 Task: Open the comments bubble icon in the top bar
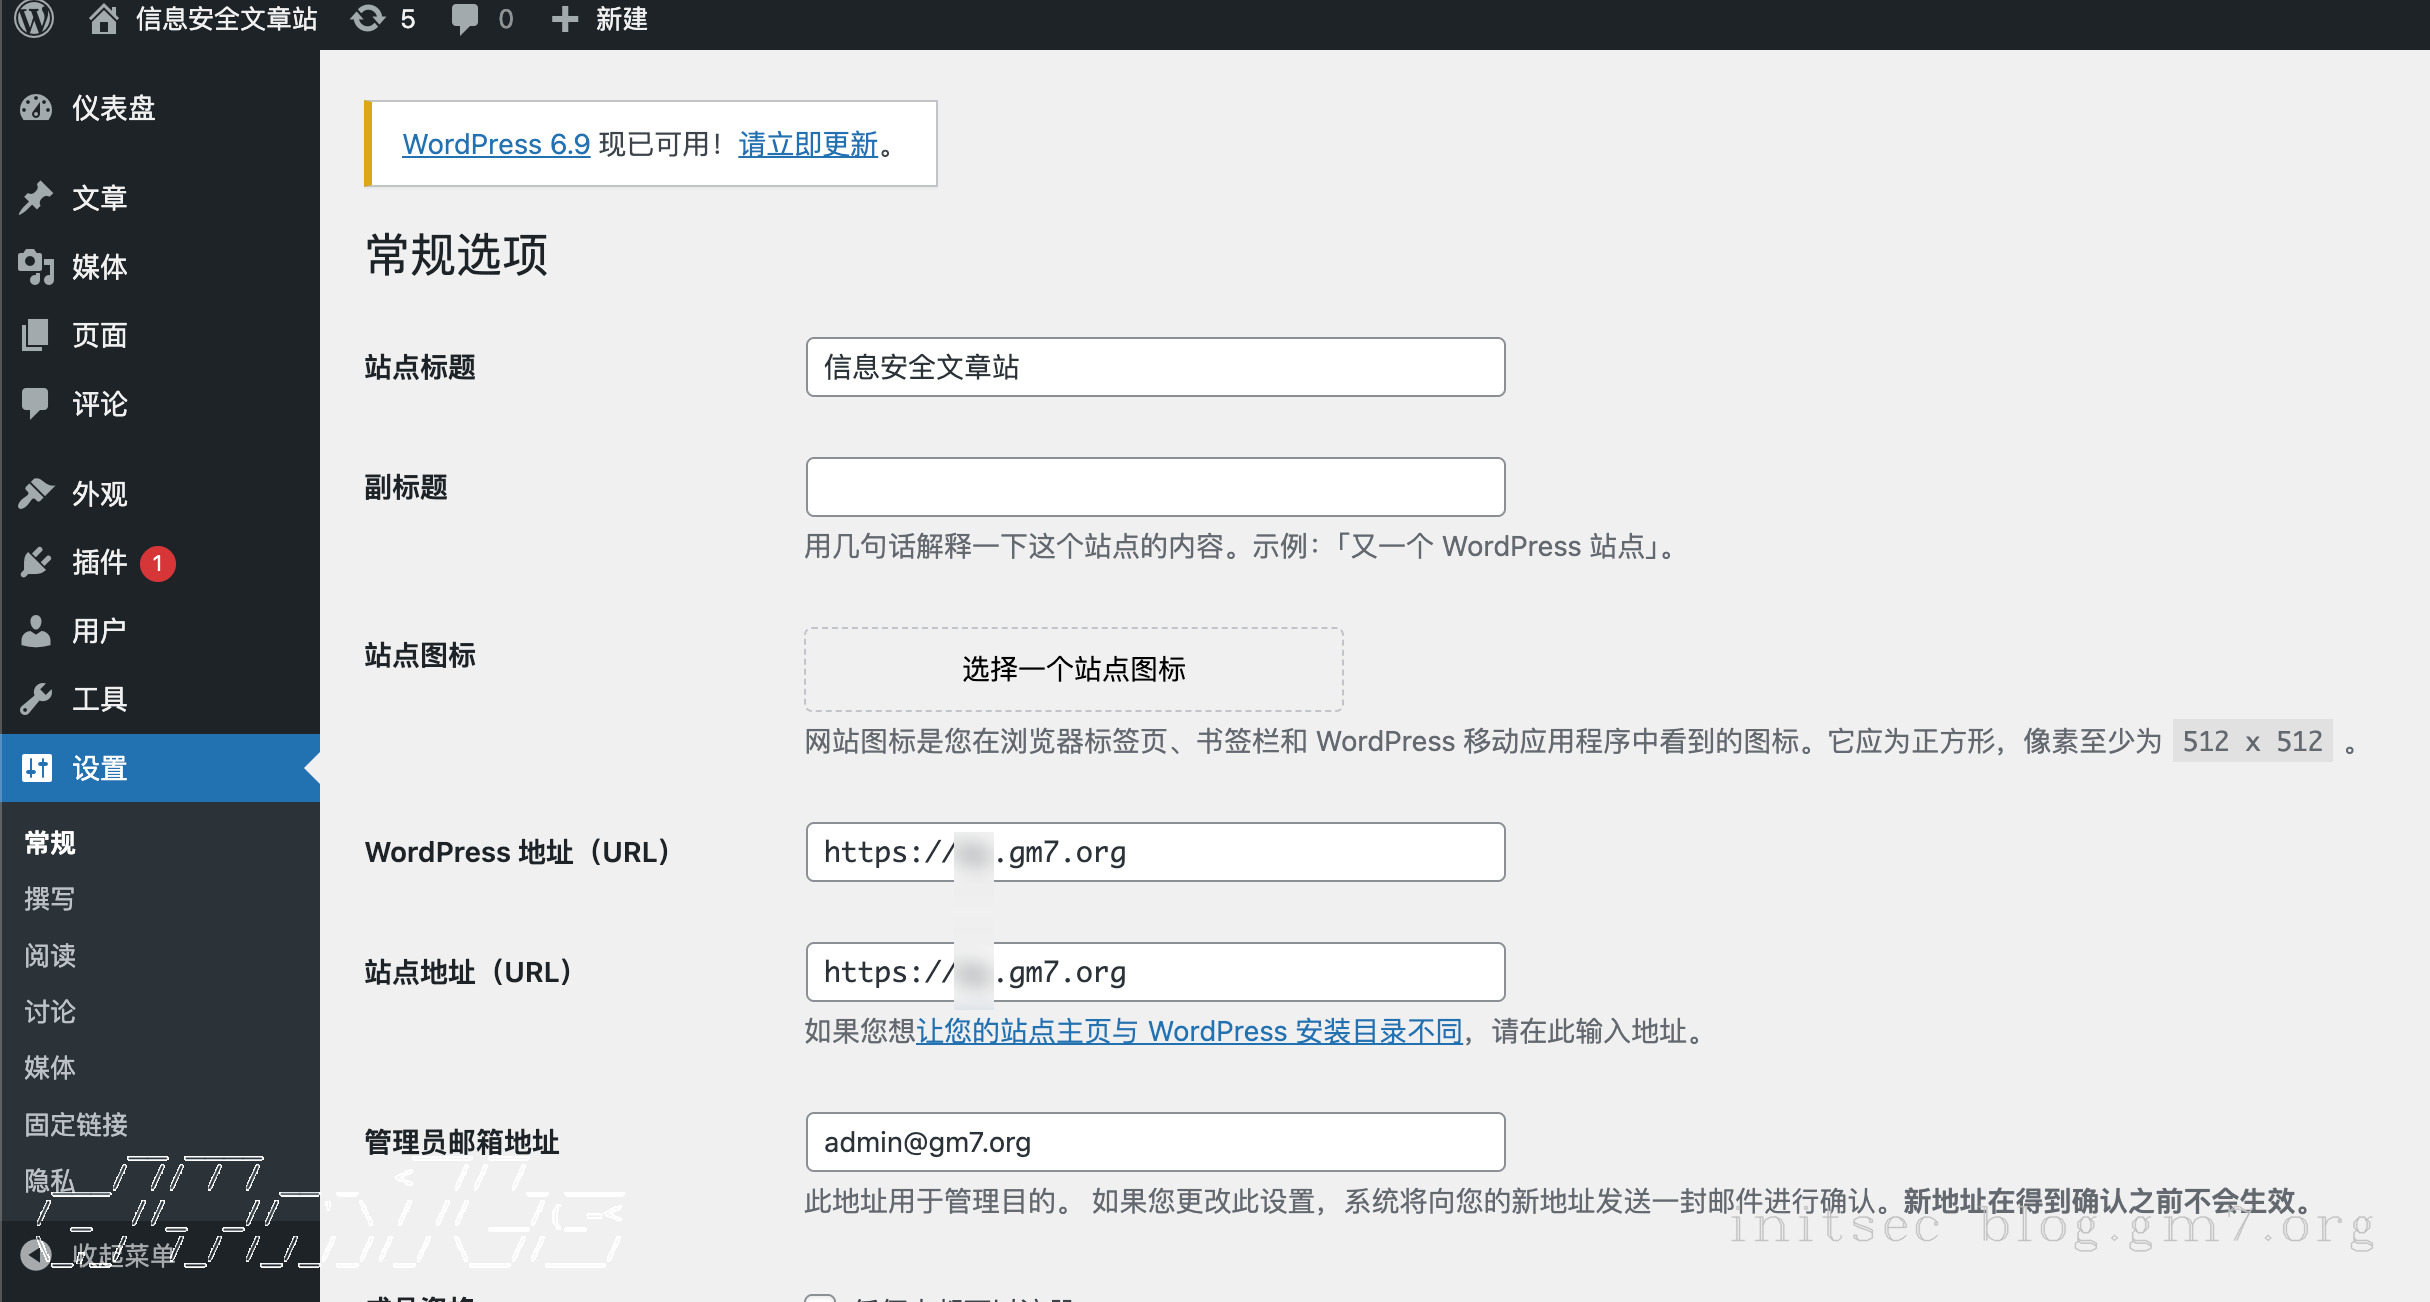pyautogui.click(x=468, y=18)
